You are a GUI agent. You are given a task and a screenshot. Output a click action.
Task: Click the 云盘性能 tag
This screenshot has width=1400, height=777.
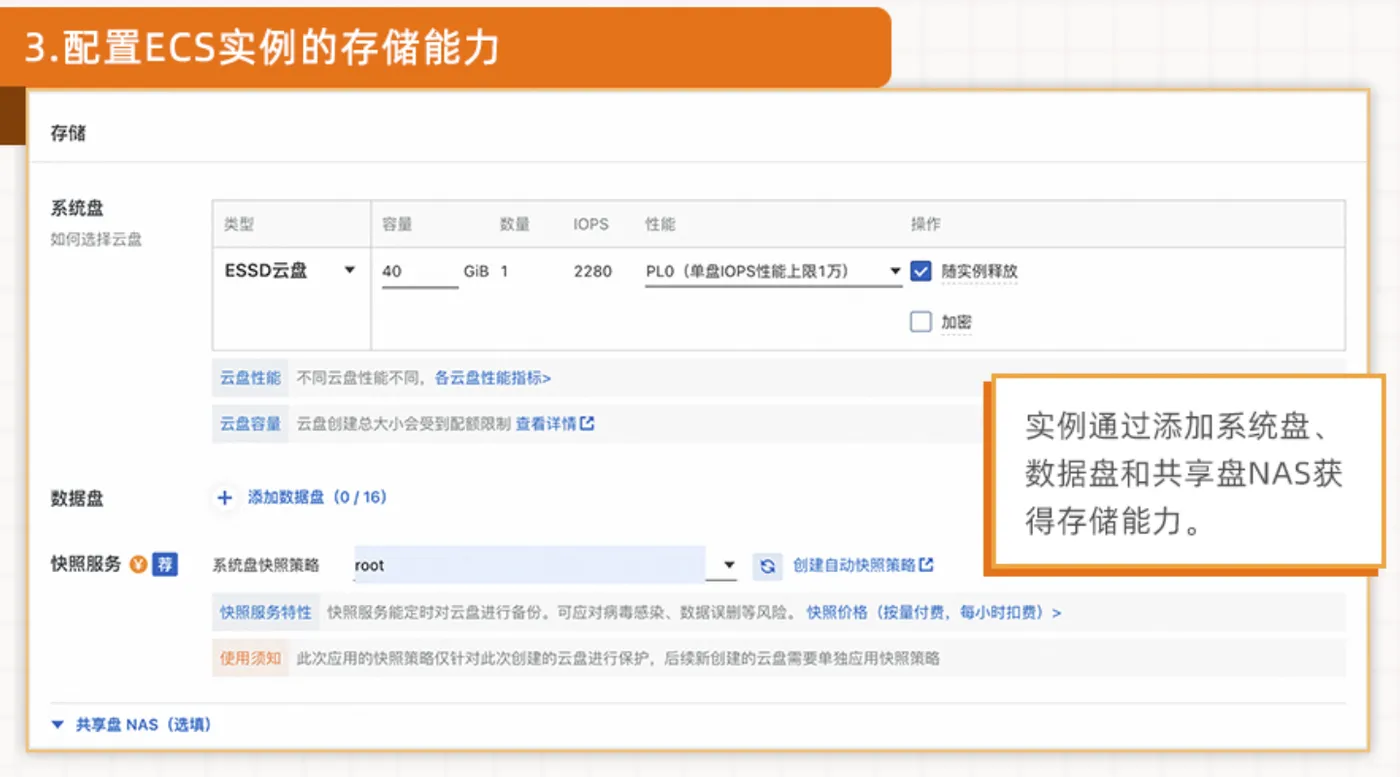pos(250,378)
